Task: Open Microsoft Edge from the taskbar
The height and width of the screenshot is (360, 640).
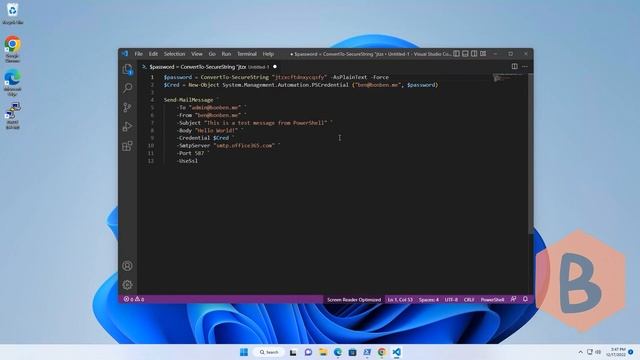Action: (338, 352)
